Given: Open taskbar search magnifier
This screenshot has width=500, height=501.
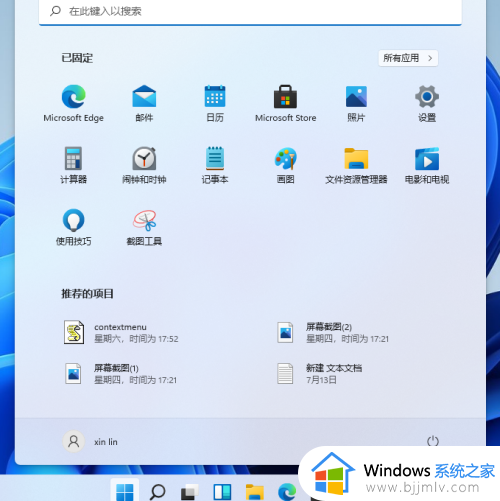Looking at the screenshot, I should pyautogui.click(x=157, y=491).
